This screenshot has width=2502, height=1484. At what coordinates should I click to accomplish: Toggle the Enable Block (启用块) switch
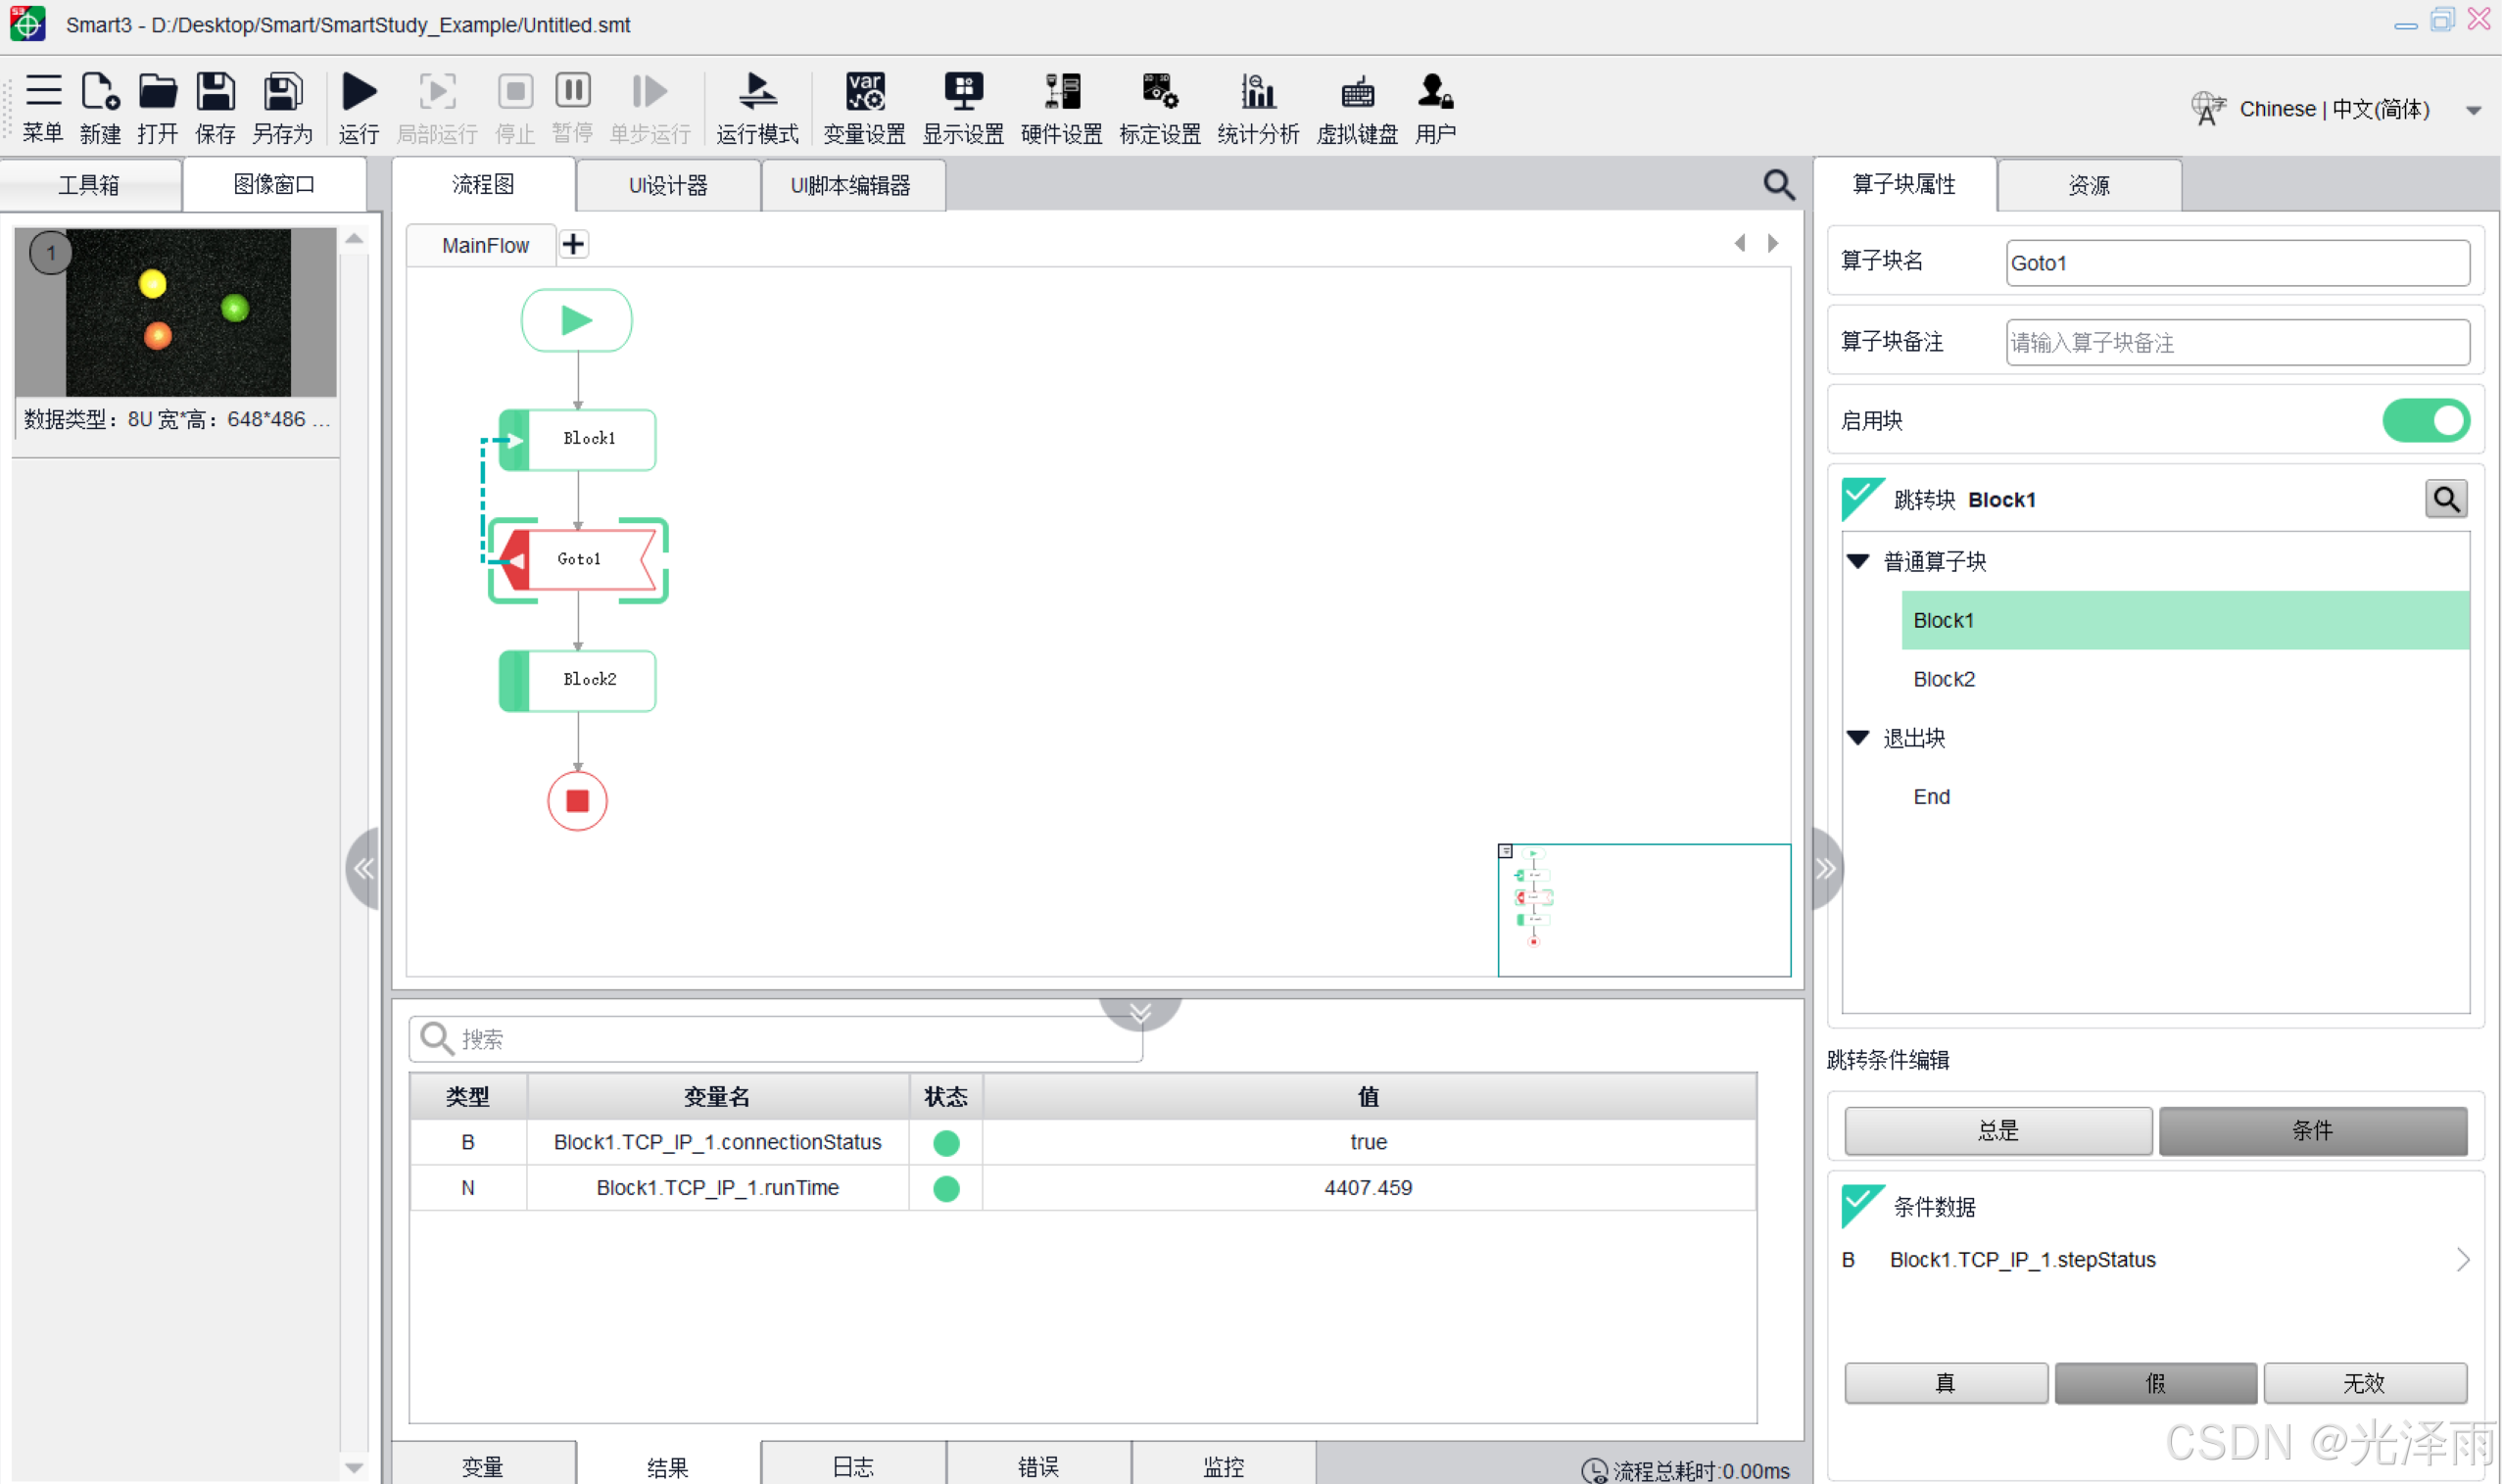[2425, 421]
